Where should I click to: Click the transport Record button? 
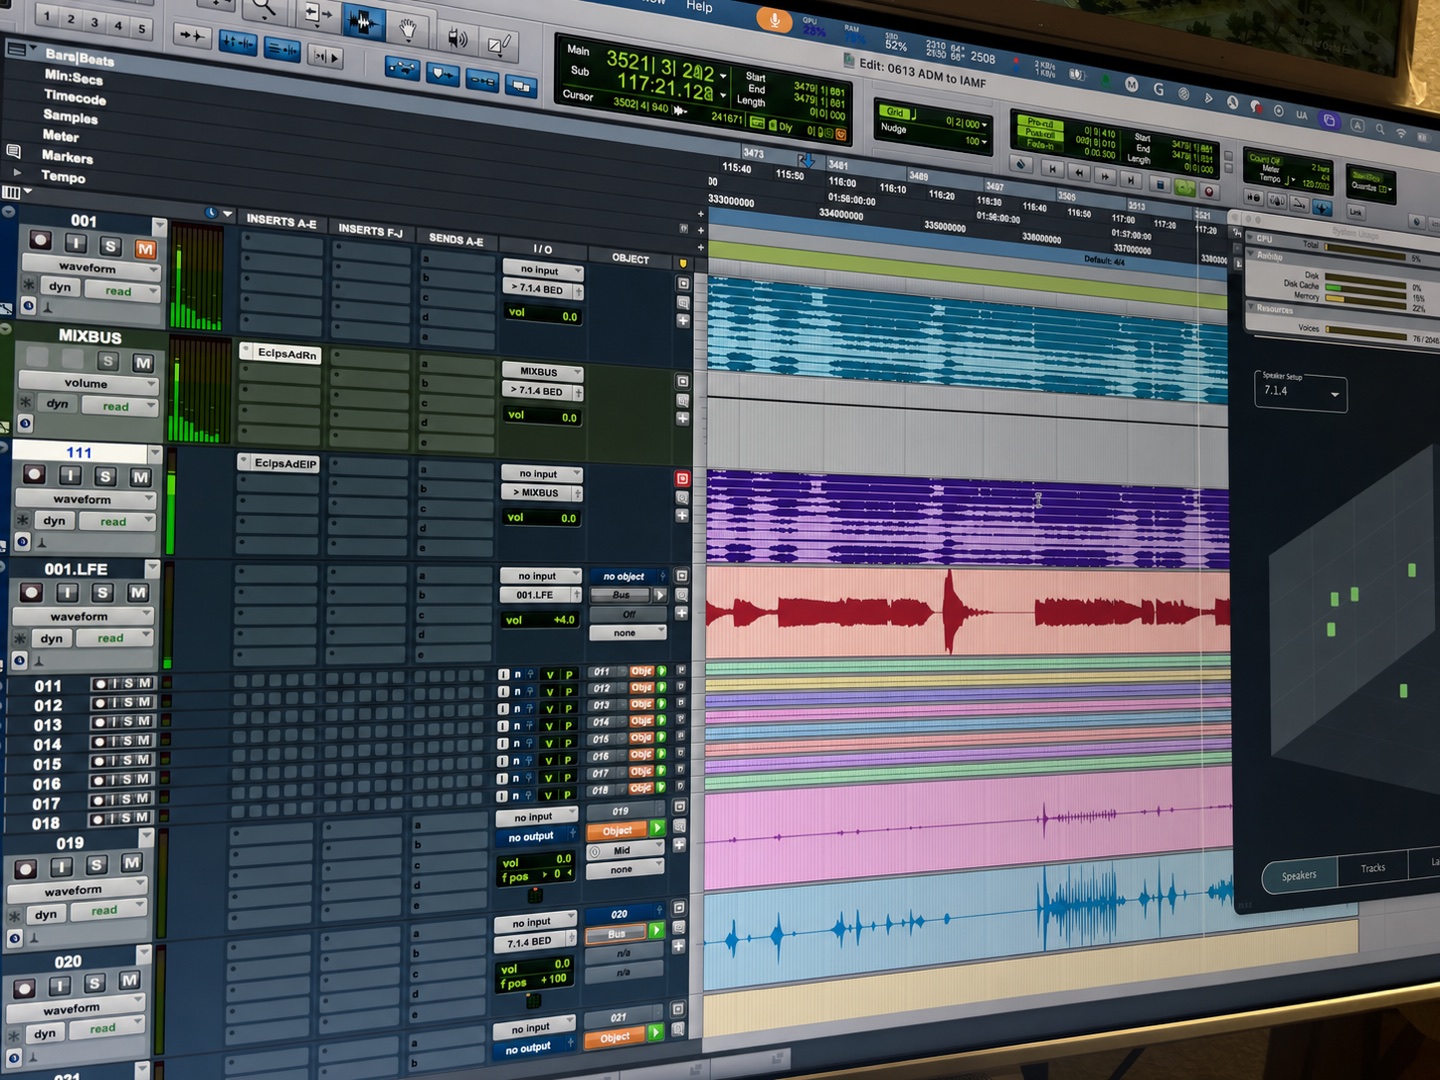pyautogui.click(x=1209, y=190)
